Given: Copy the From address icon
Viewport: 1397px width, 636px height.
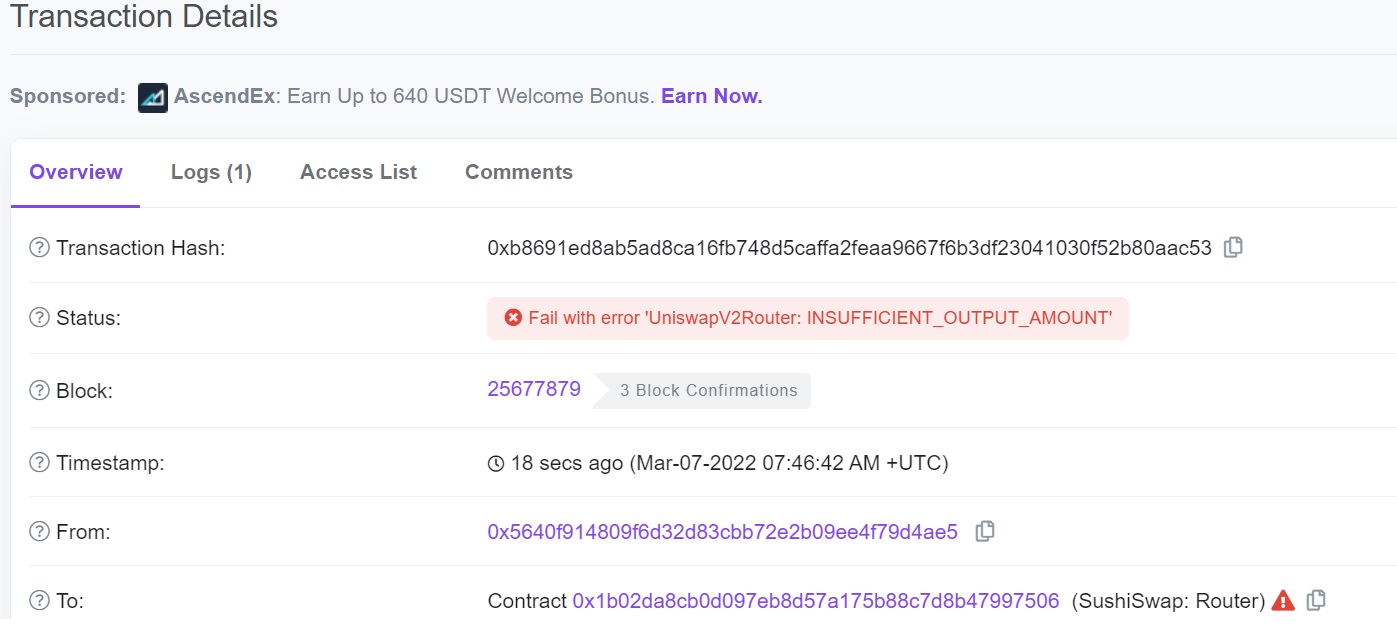Looking at the screenshot, I should pyautogui.click(x=985, y=532).
